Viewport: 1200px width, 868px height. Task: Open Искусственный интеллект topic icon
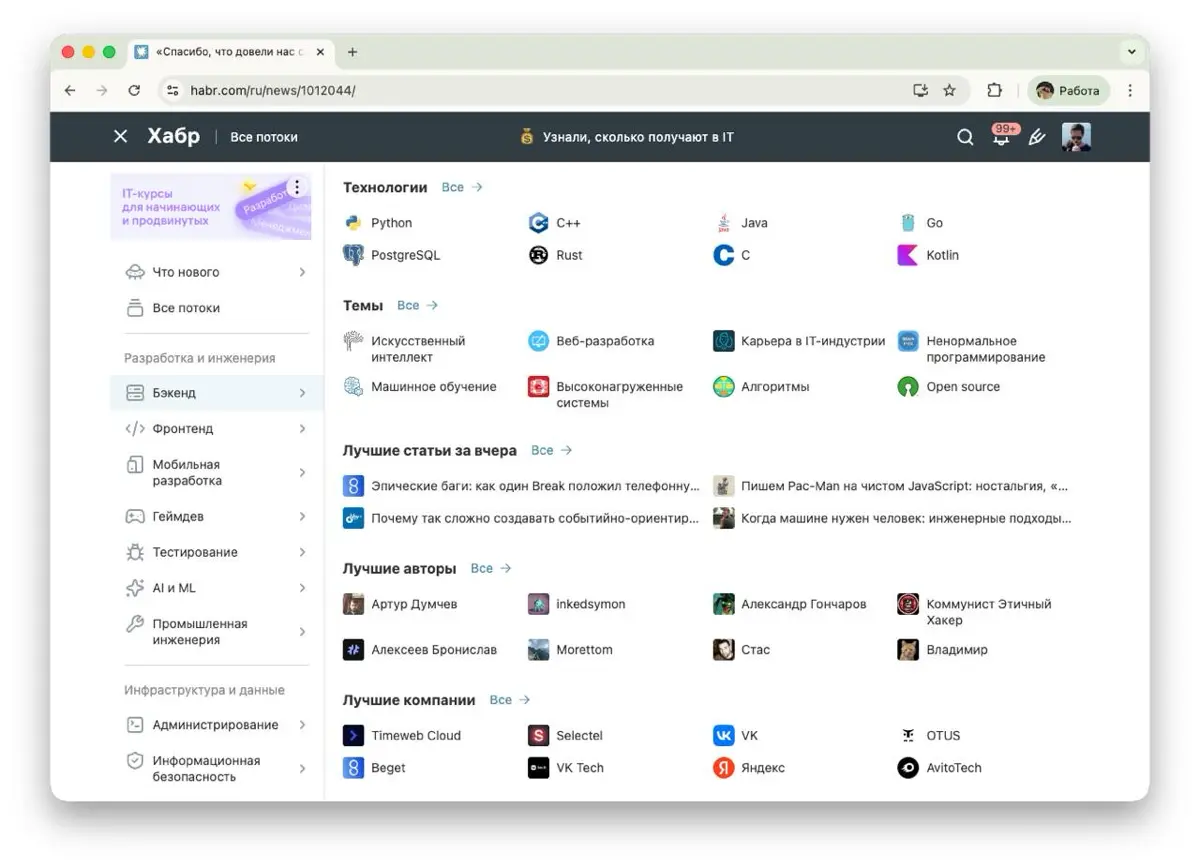(x=353, y=341)
